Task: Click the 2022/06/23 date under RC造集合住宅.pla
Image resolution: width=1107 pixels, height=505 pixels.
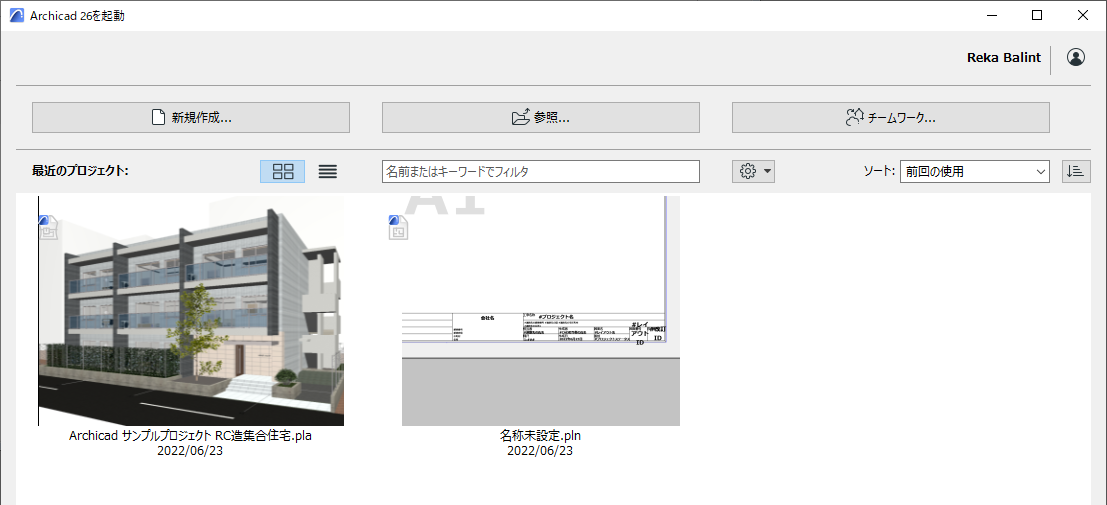Action: click(191, 451)
